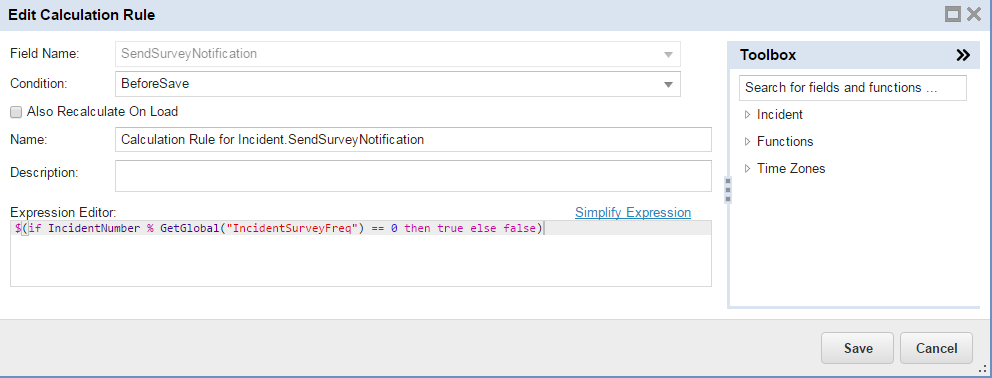Enable Also Recalculate On Load checkbox
The image size is (992, 378).
coord(16,112)
